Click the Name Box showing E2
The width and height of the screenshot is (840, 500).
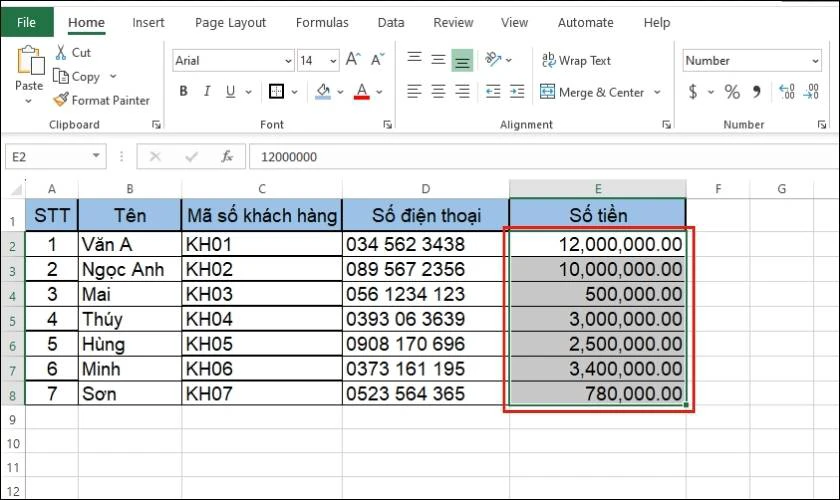(x=56, y=156)
